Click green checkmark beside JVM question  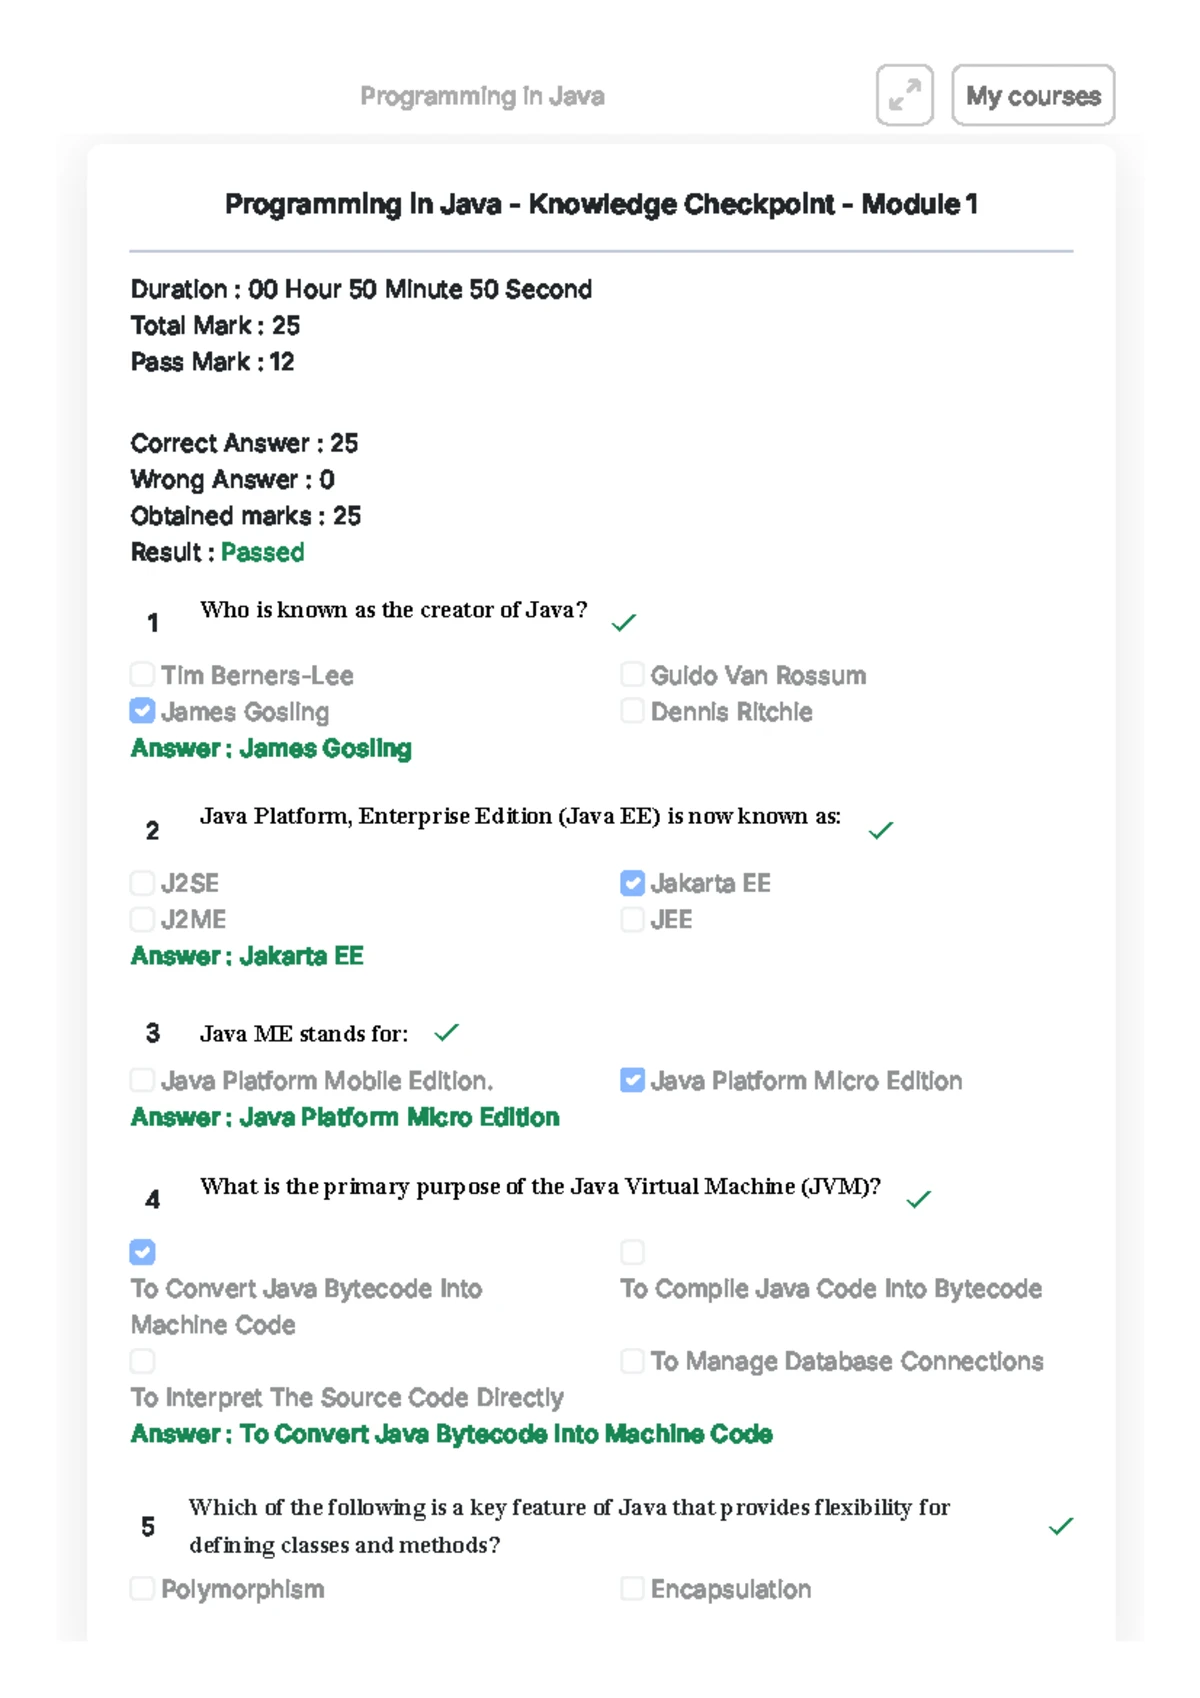pyautogui.click(x=918, y=1198)
